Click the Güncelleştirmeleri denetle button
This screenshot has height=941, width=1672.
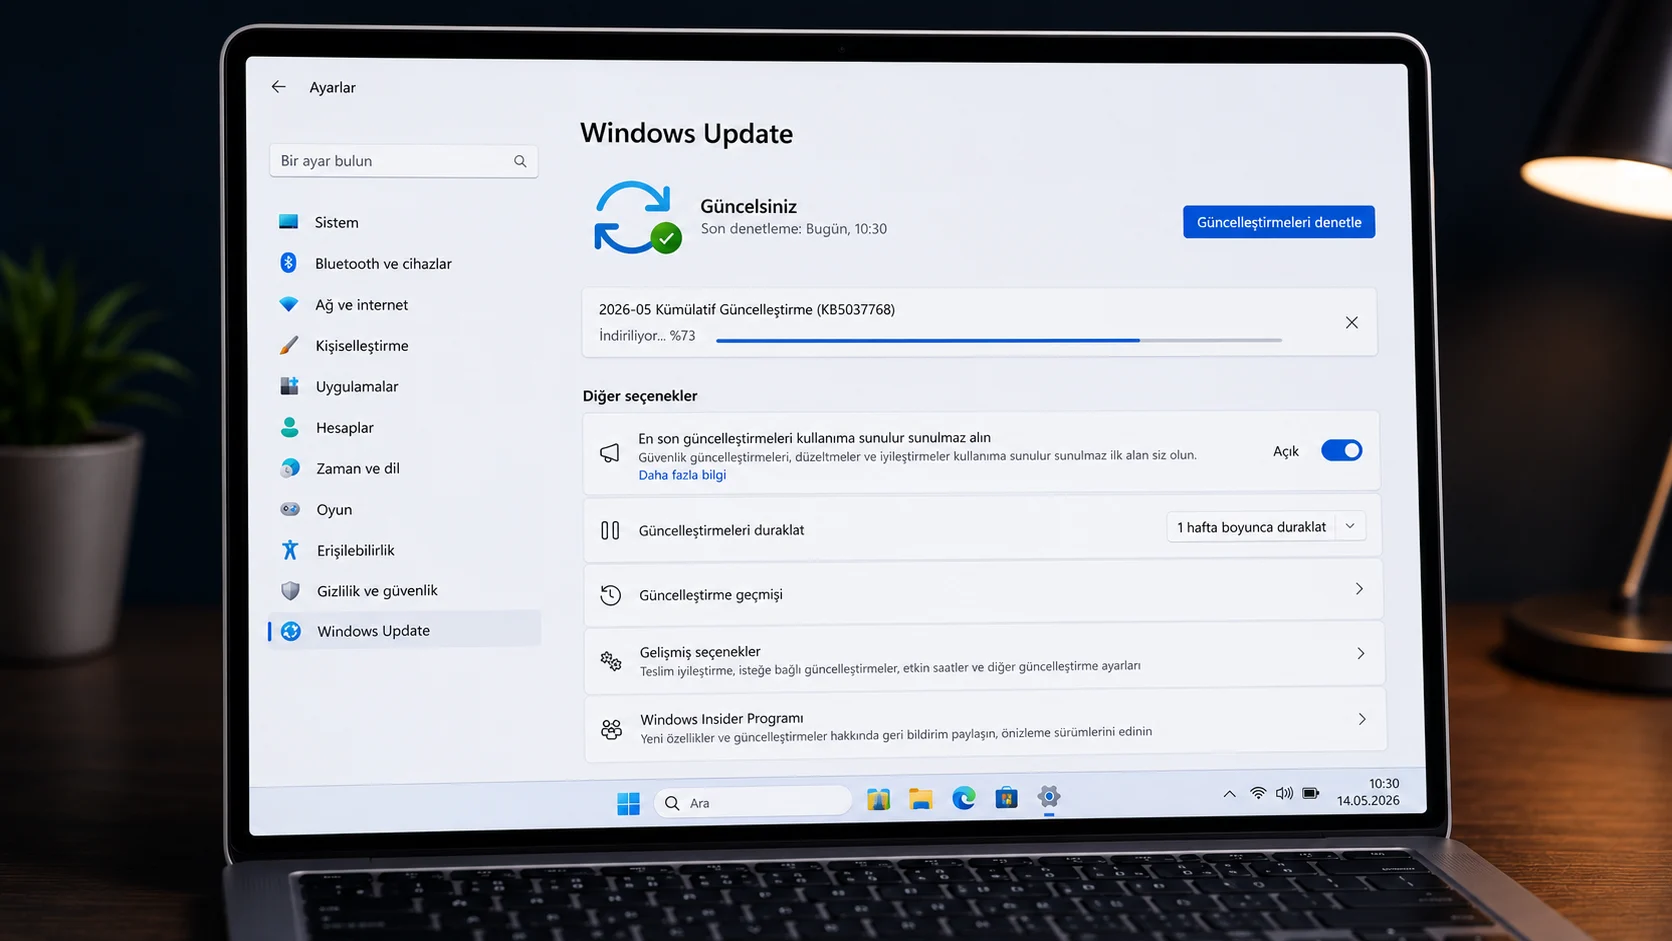(1279, 222)
